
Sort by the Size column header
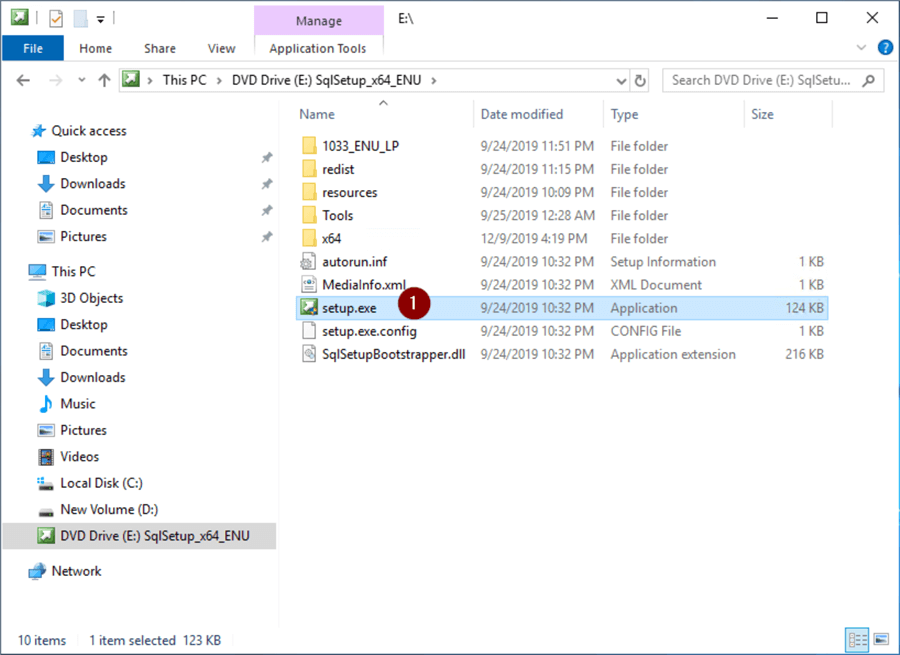762,114
